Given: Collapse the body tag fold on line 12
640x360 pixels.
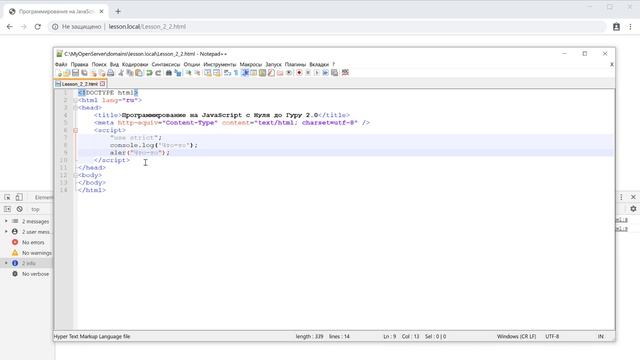Looking at the screenshot, I should tap(76, 175).
